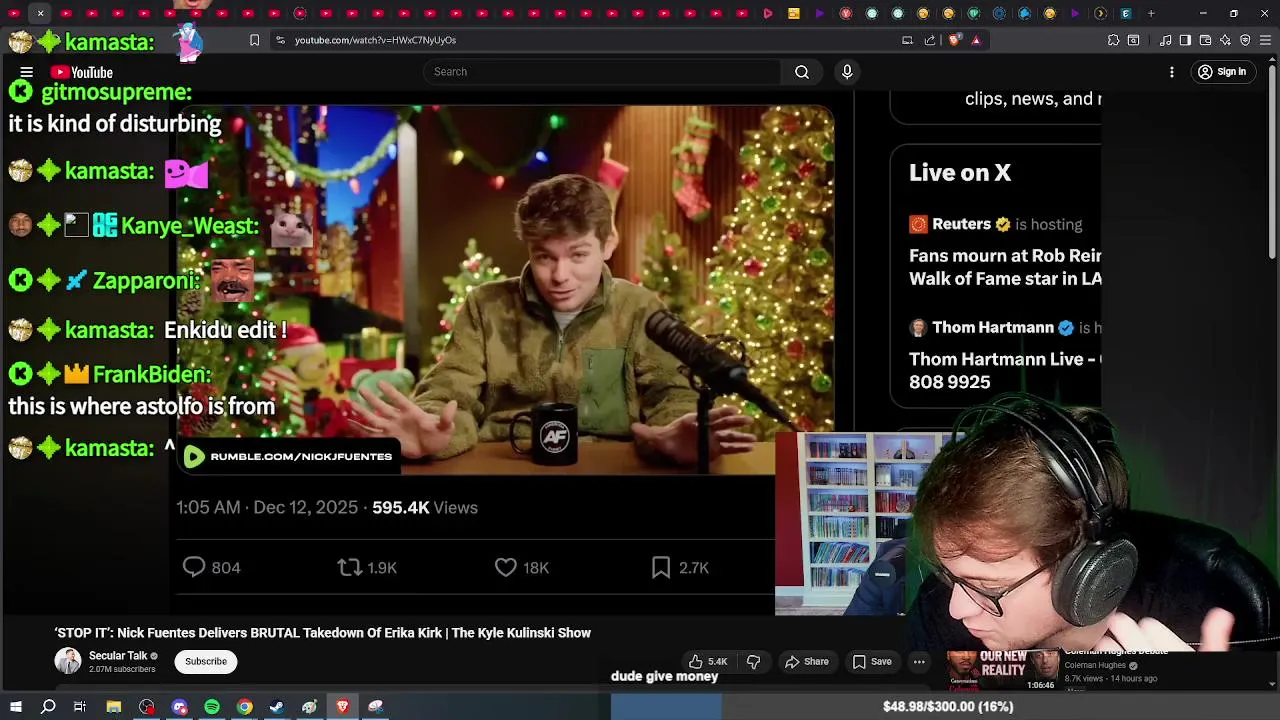The image size is (1280, 720).
Task: Open media control music note icon
Action: 1166,40
